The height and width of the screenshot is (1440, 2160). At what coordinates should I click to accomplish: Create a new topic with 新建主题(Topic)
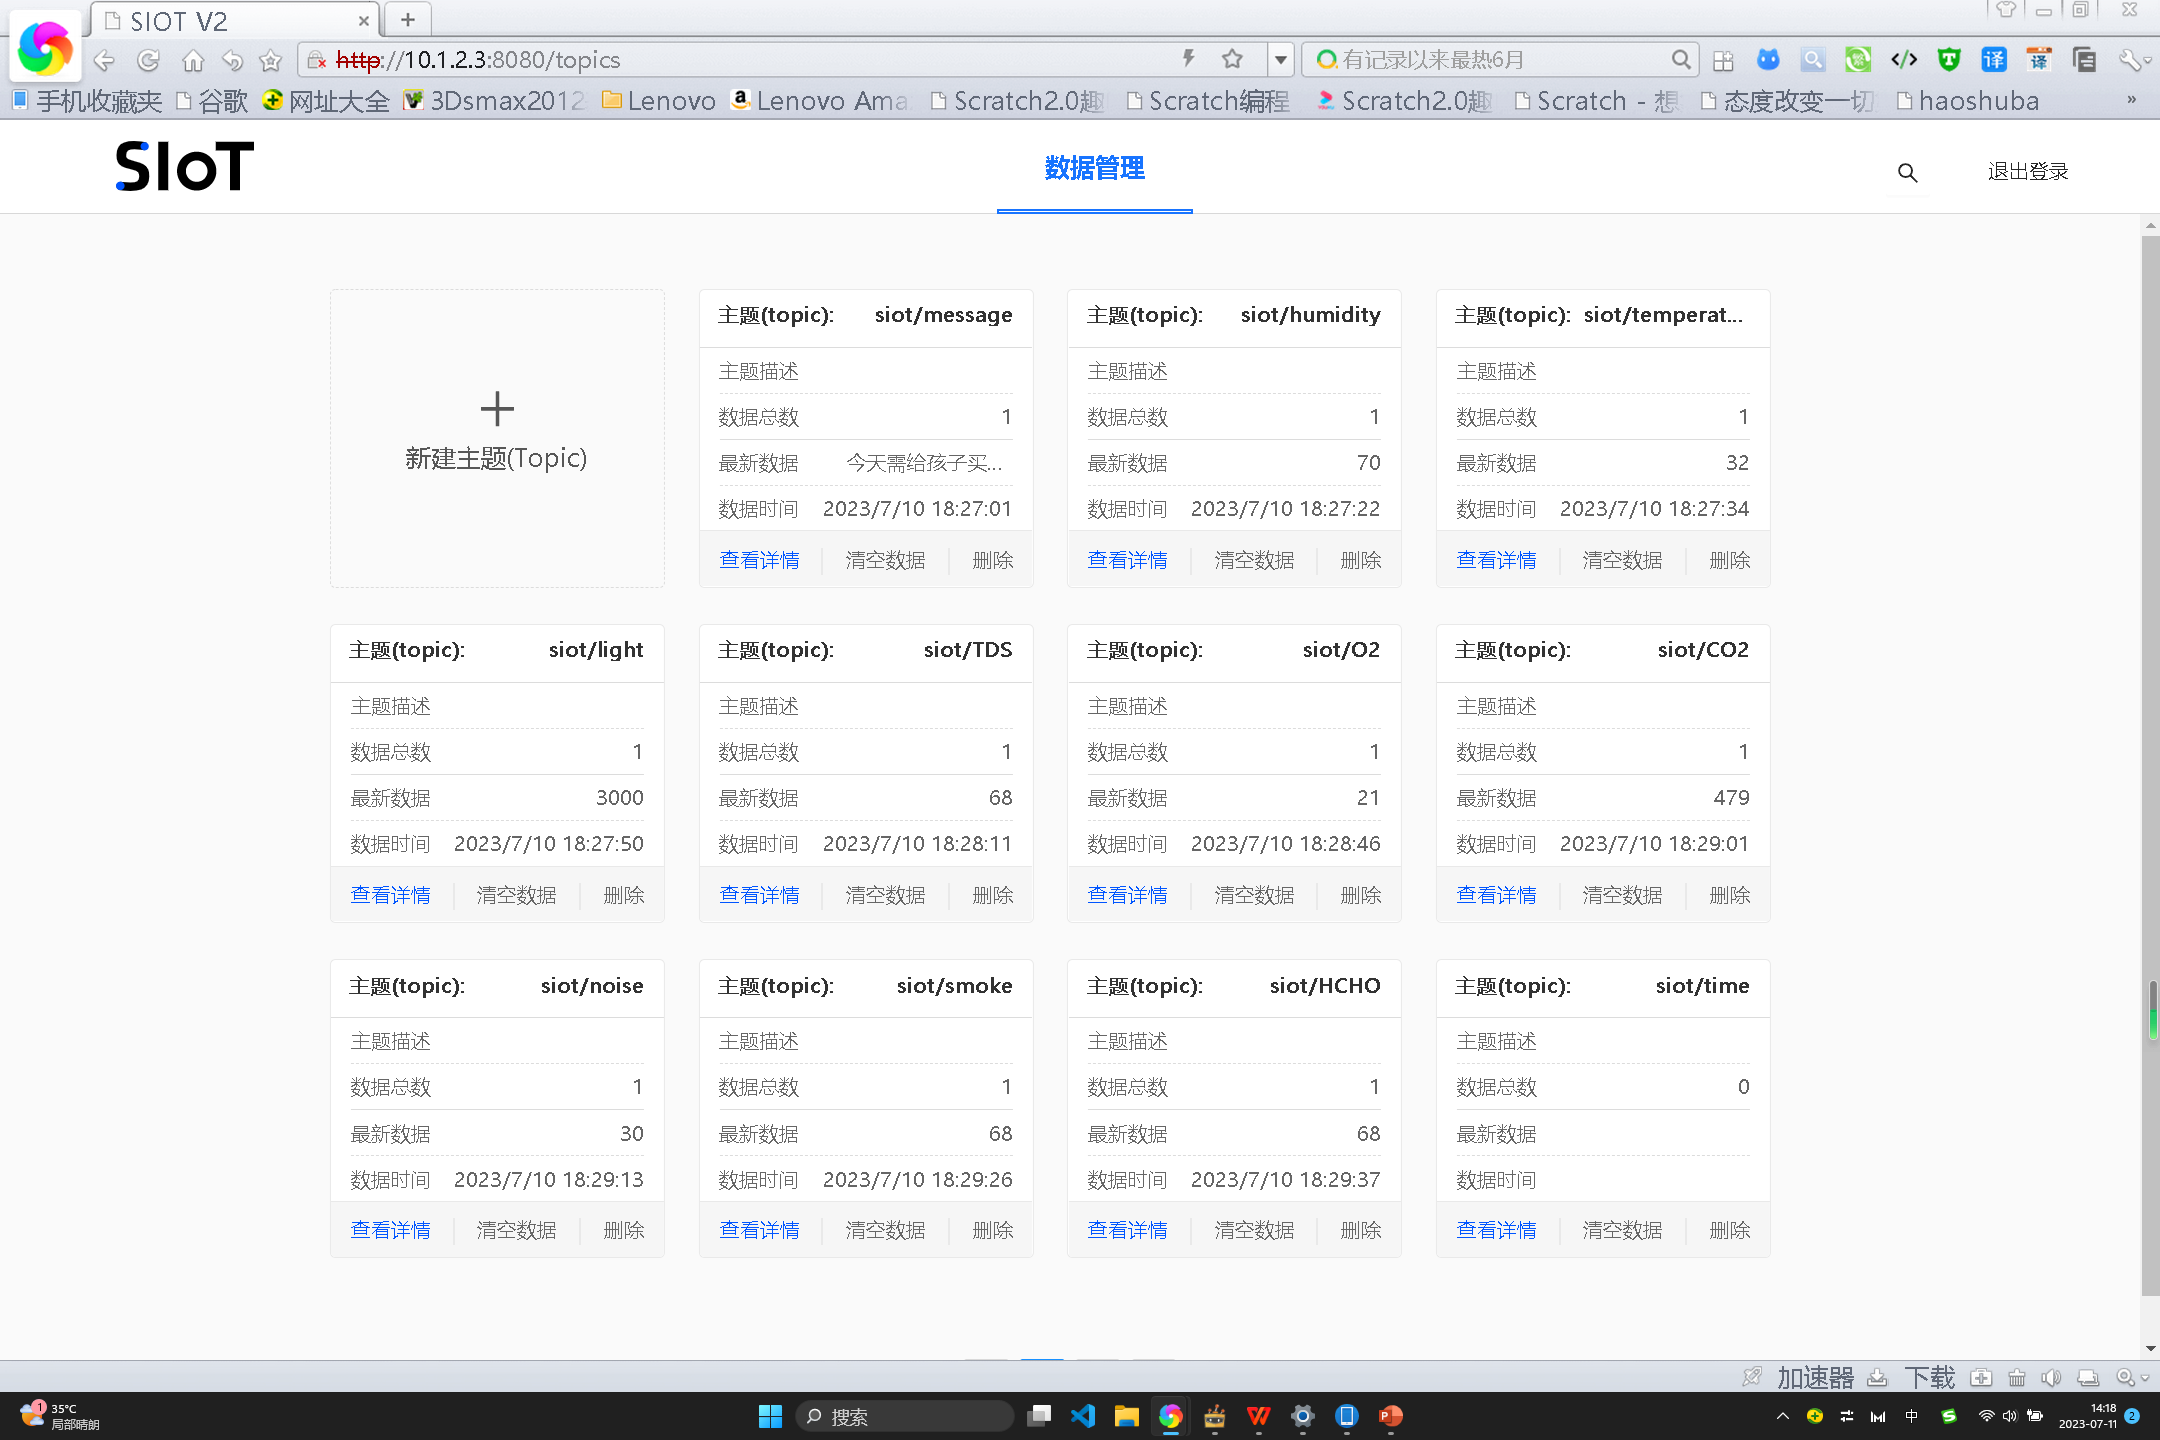click(x=497, y=438)
